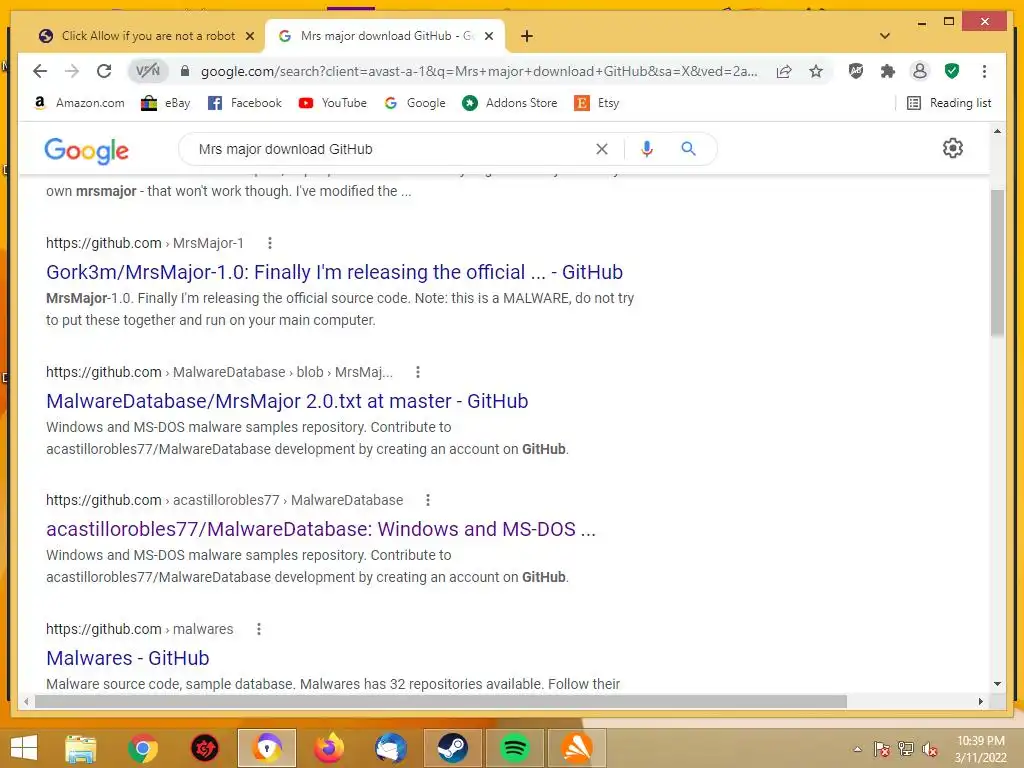Click the scroll-right arrow
The height and width of the screenshot is (768, 1024).
tap(980, 701)
